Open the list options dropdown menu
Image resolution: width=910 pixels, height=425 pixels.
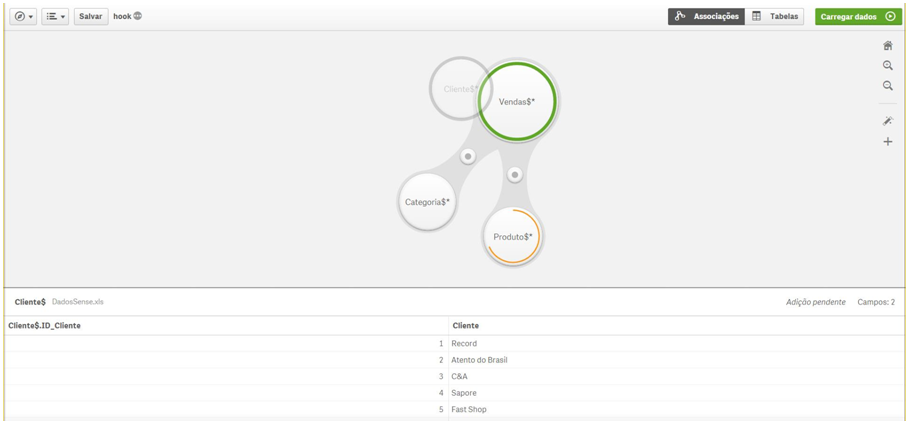(55, 17)
